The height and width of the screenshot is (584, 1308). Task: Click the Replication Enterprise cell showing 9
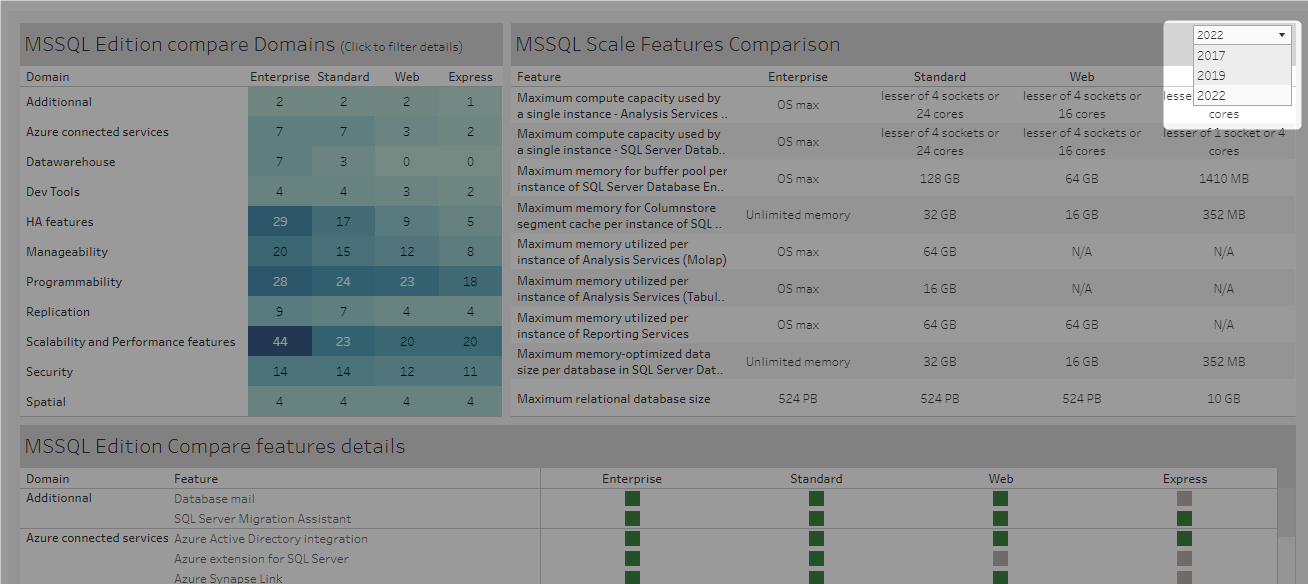coord(280,311)
